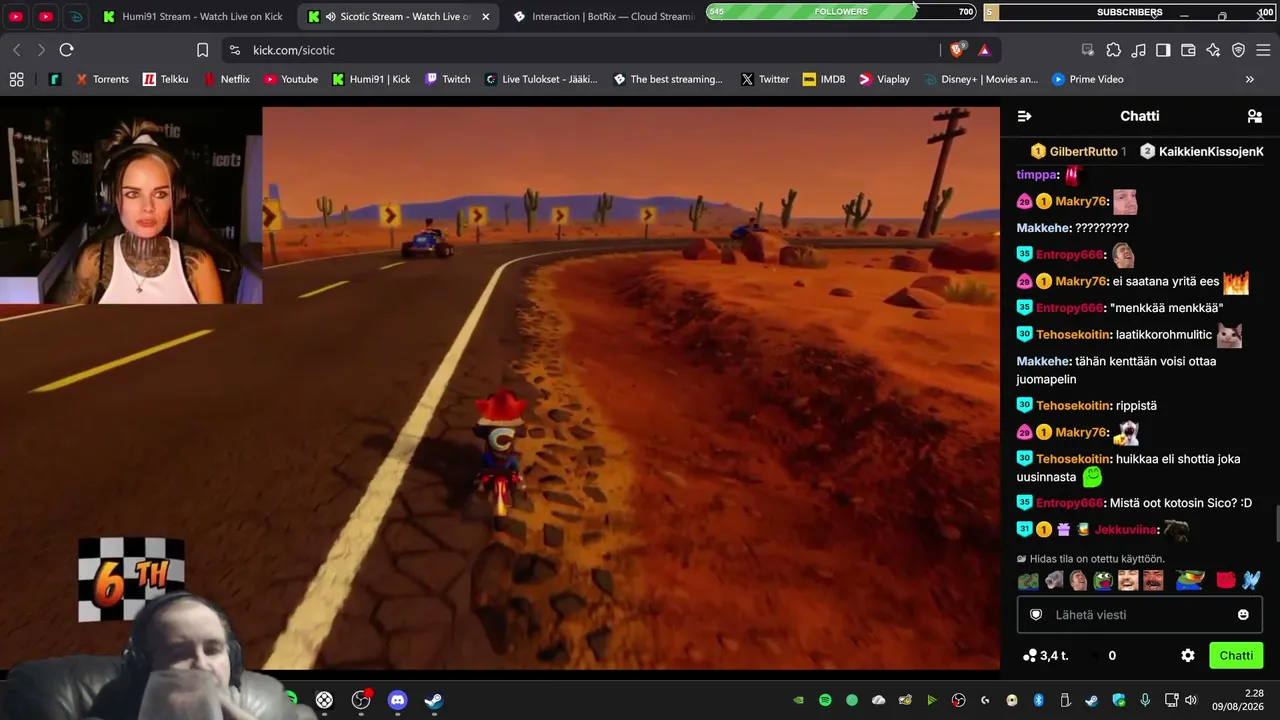Open the apps grid in bookmarks bar
Viewport: 1280px width, 720px height.
coord(17,79)
